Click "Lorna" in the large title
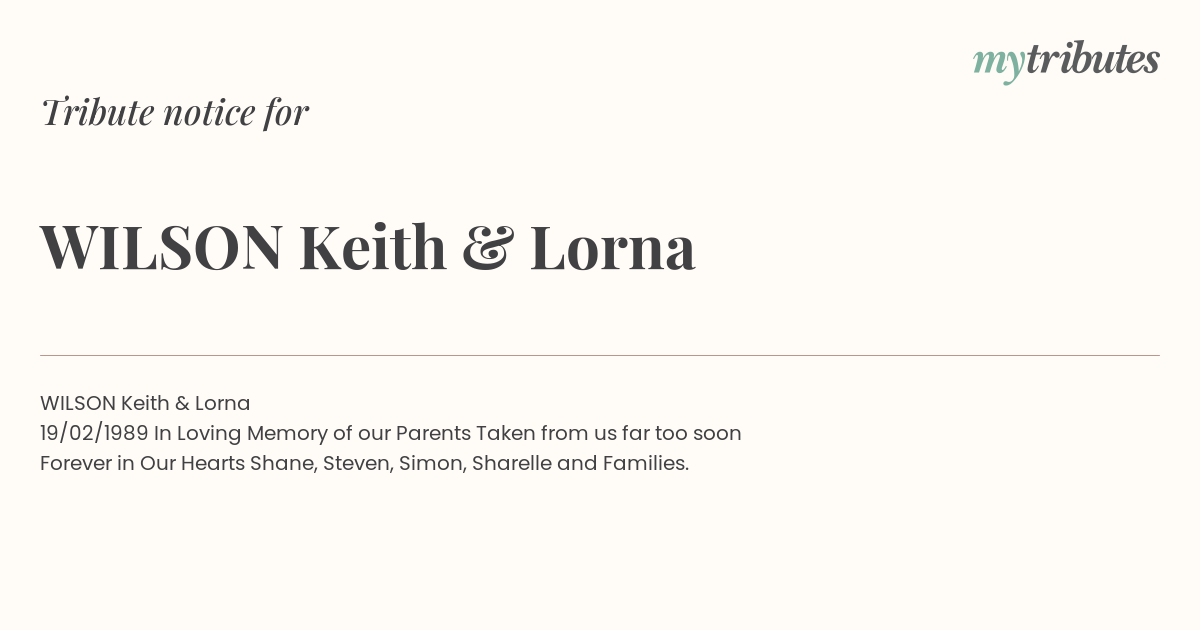This screenshot has height=630, width=1200. click(x=612, y=247)
